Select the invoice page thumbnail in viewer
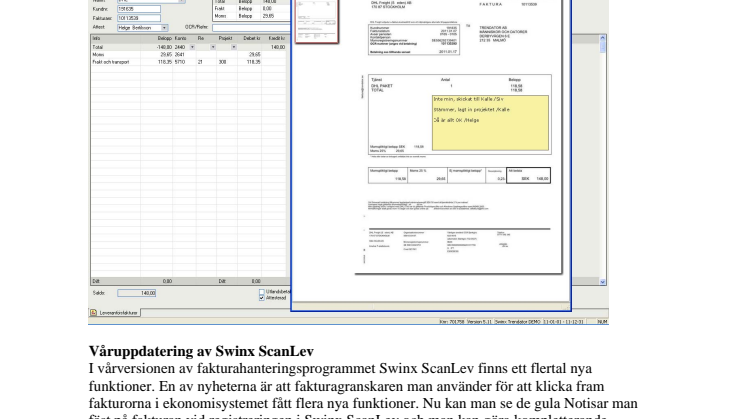 [x=316, y=21]
